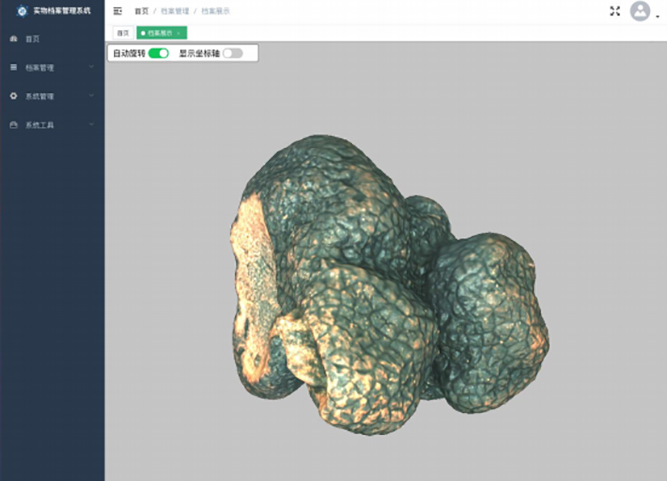Screen dimensions: 667x481
Task: Go to 首页 in the breadcrumb
Action: tap(142, 11)
